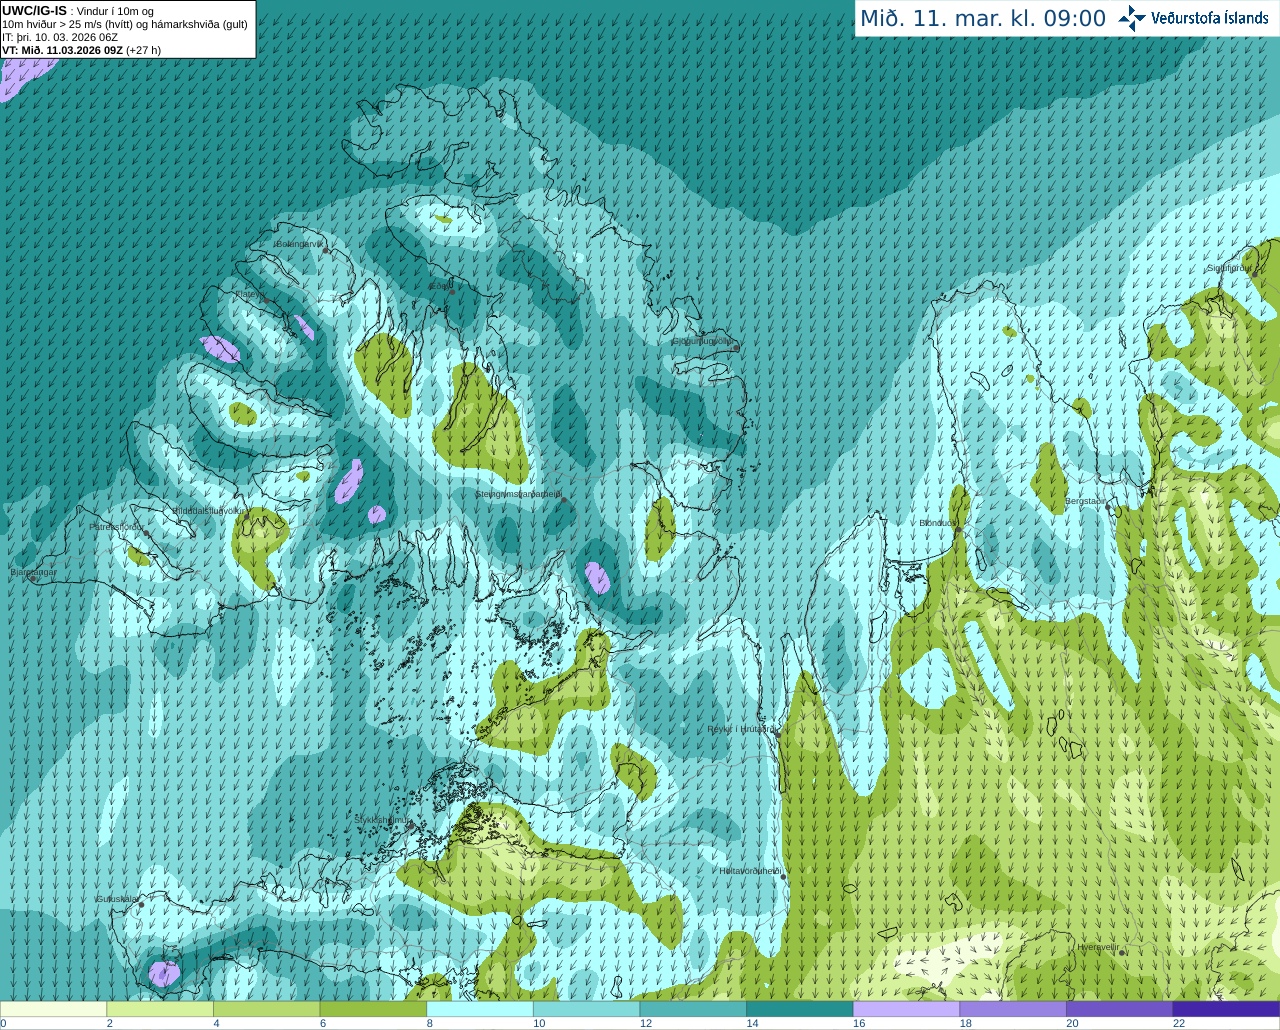
Task: Click the VT: Mið. 11.03.2026 09Z line
Action: (81, 50)
